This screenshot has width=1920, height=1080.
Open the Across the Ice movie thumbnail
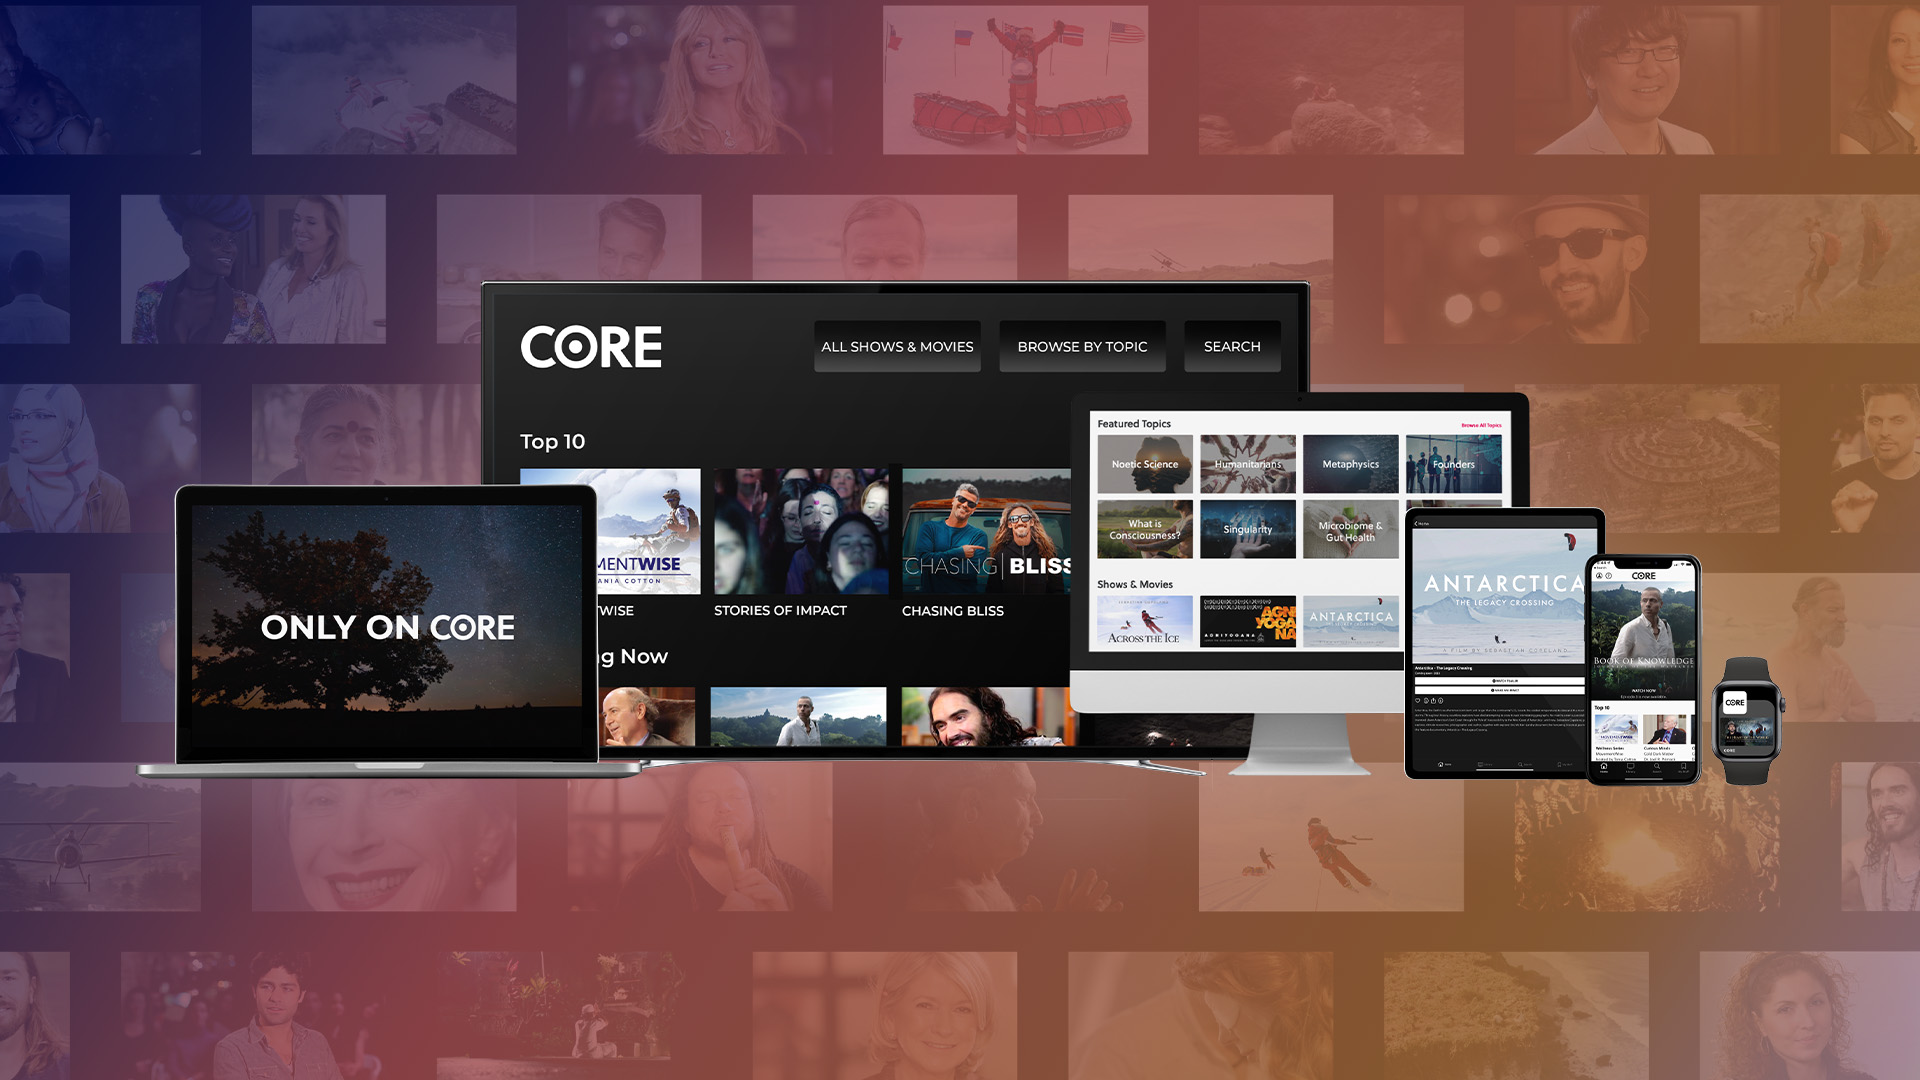(x=1145, y=621)
